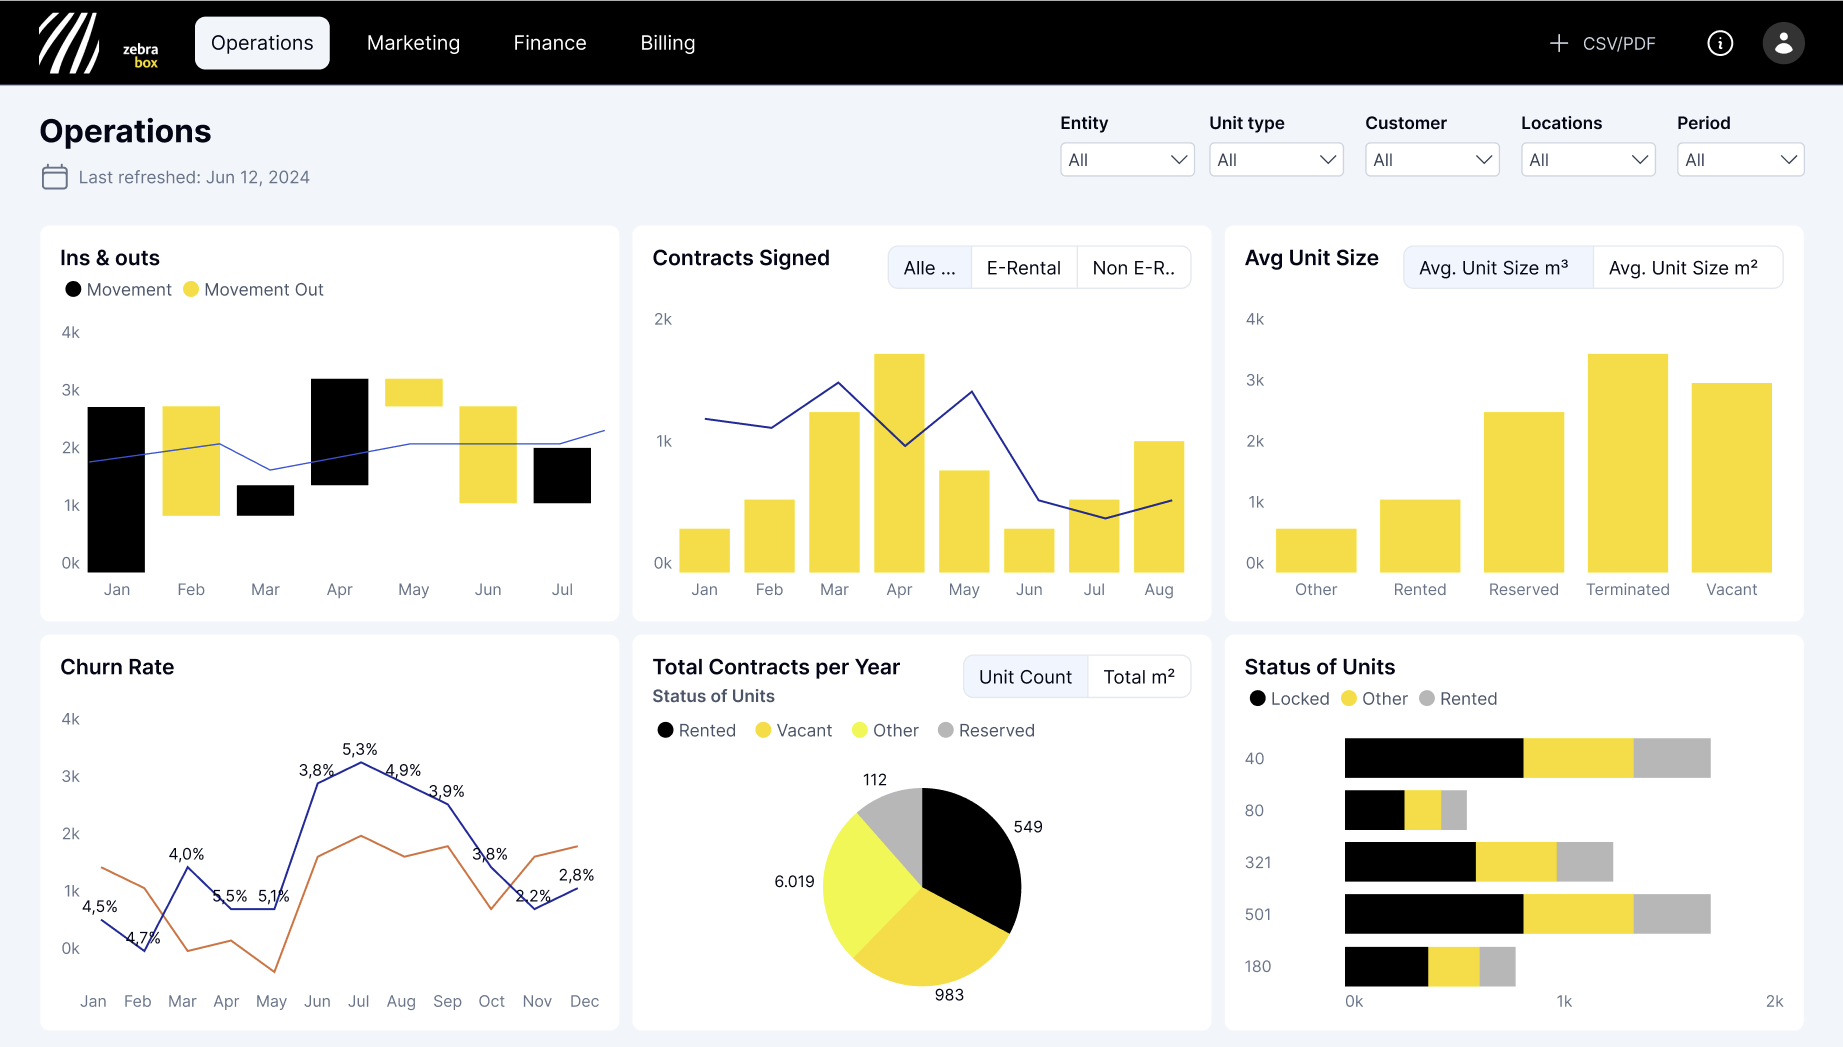
Task: Switch Contracts Signed to E-Rental
Action: coord(1024,267)
